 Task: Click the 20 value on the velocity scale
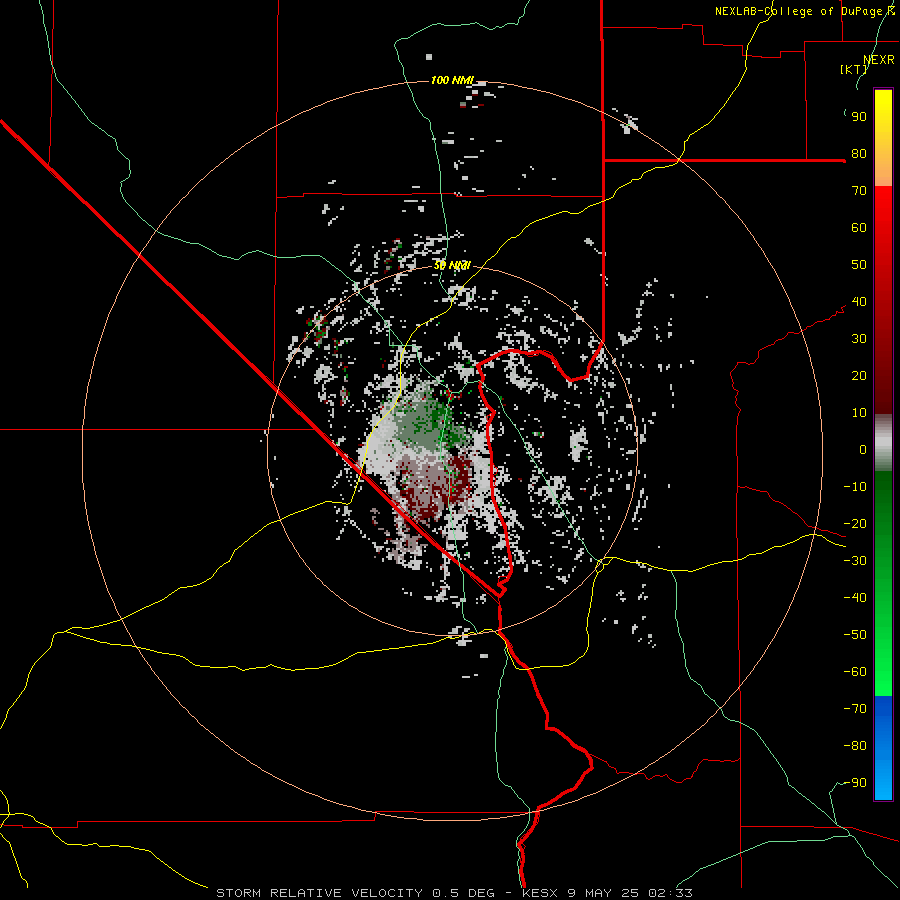(859, 376)
